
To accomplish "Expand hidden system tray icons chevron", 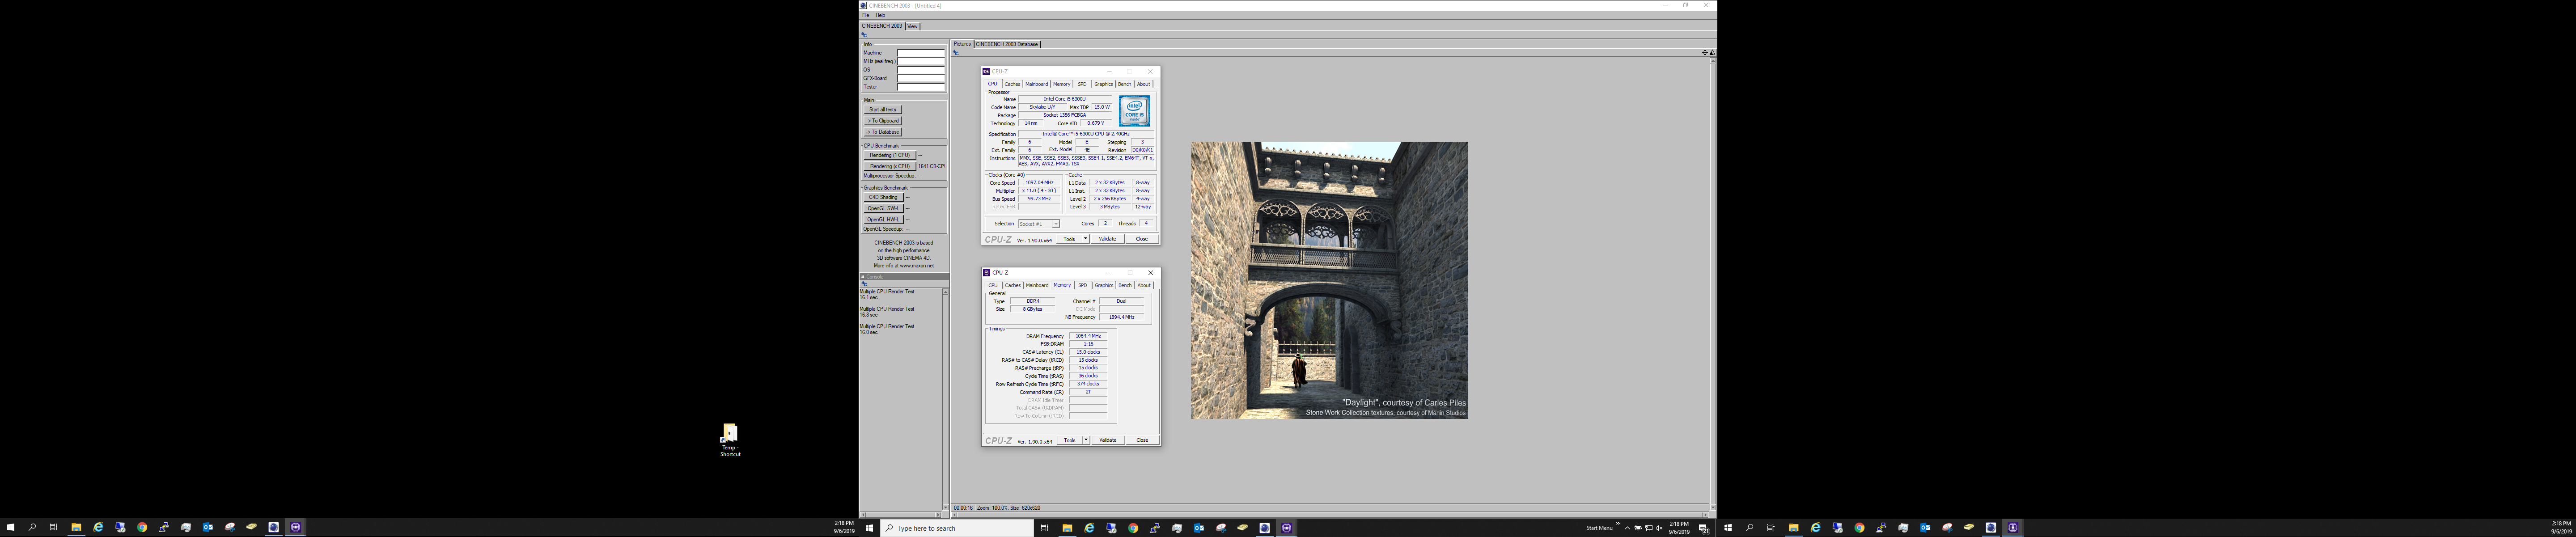I will [1627, 528].
